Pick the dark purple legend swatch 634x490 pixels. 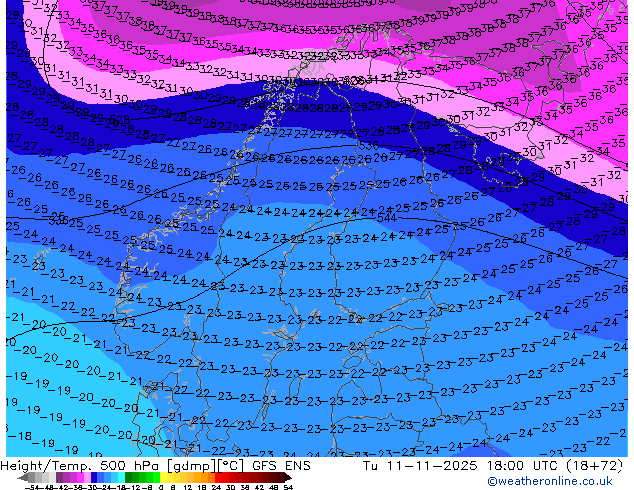tap(59, 477)
